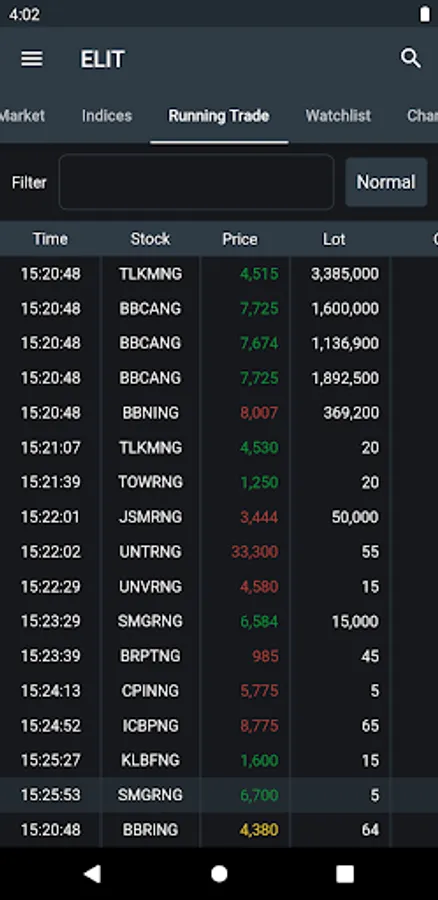Click price 6,584 of SMGRNG

click(259, 621)
